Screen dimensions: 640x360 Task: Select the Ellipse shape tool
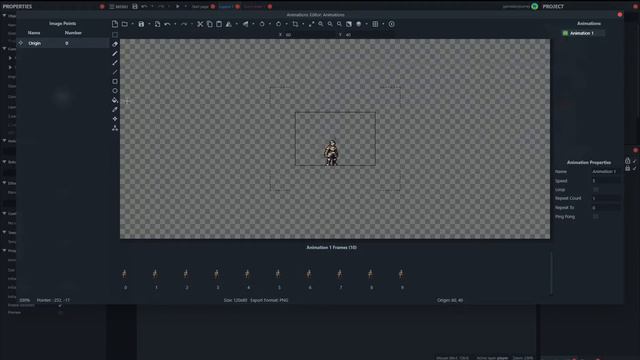point(115,91)
